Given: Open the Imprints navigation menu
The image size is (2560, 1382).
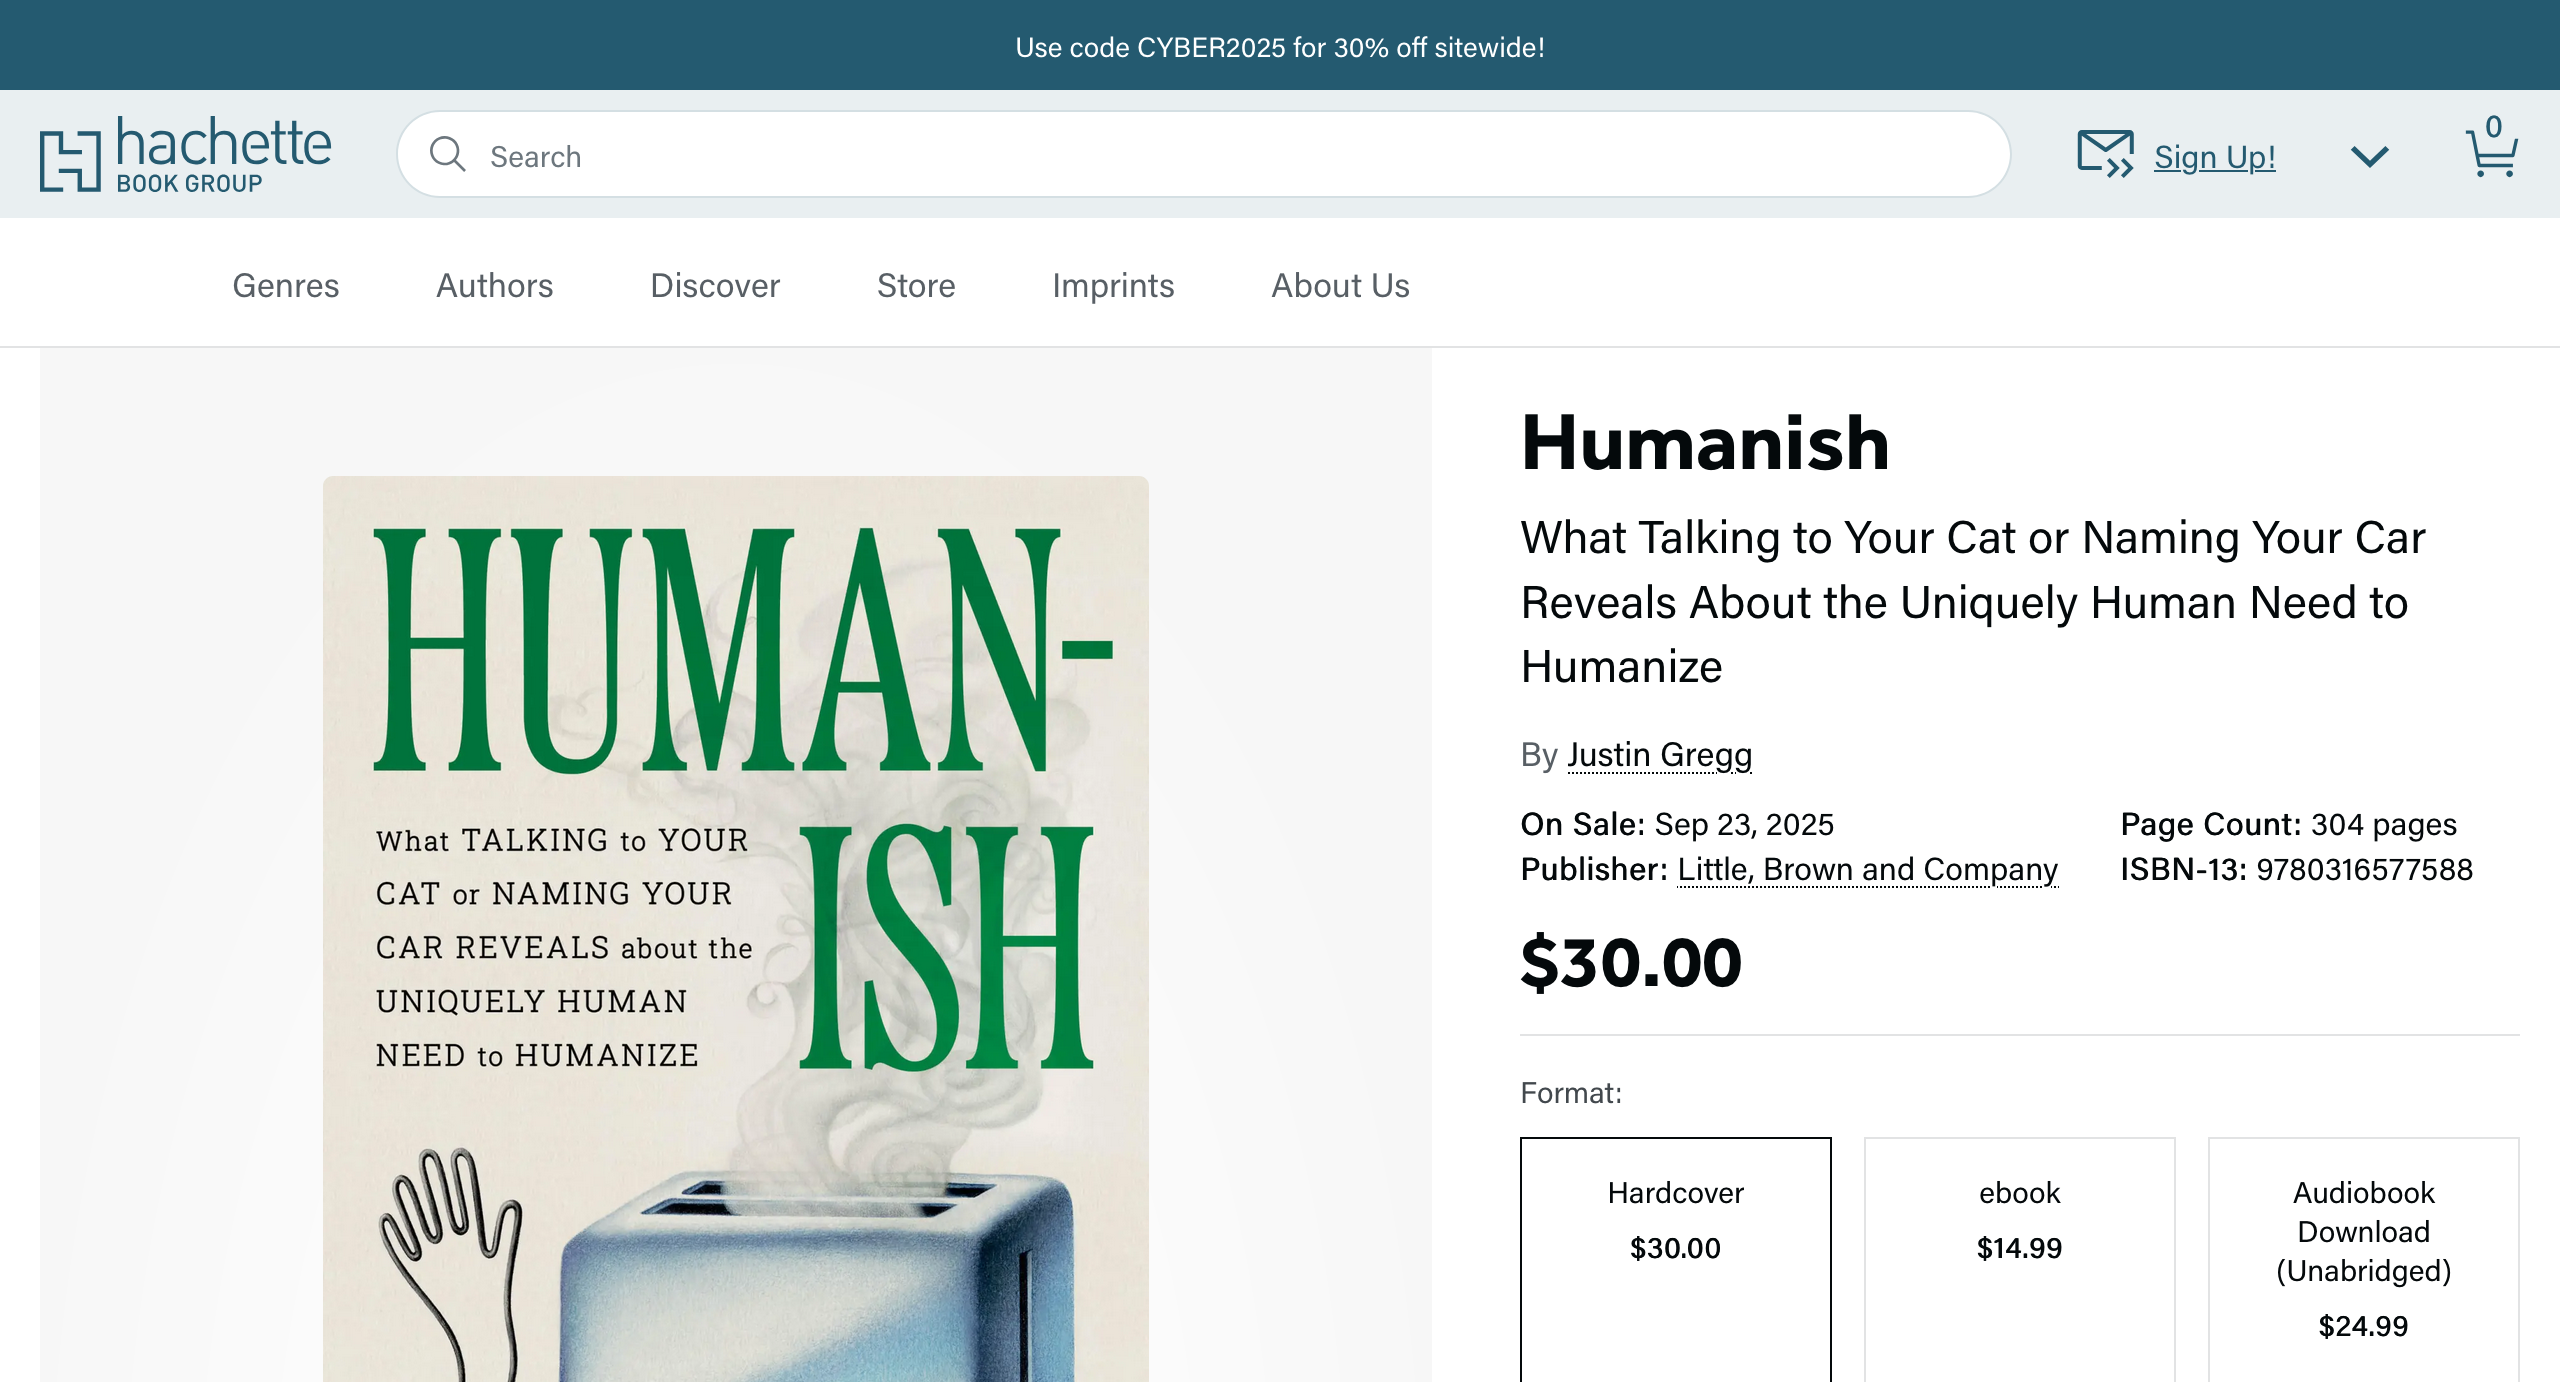Looking at the screenshot, I should click(x=1113, y=286).
